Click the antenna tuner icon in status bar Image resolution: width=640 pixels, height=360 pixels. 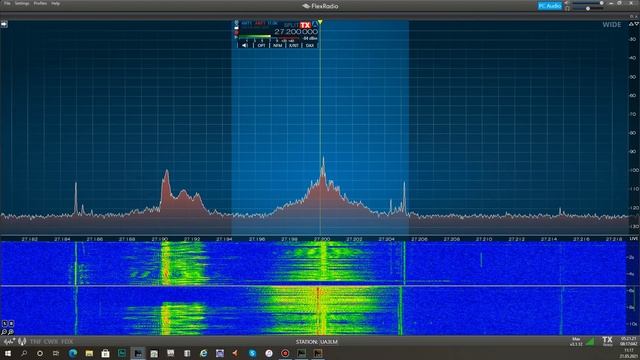click(22, 342)
